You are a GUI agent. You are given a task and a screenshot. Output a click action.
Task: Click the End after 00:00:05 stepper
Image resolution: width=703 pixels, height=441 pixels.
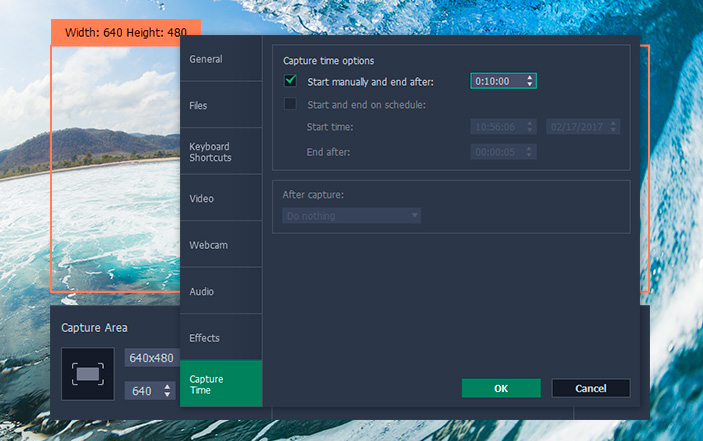tap(529, 152)
